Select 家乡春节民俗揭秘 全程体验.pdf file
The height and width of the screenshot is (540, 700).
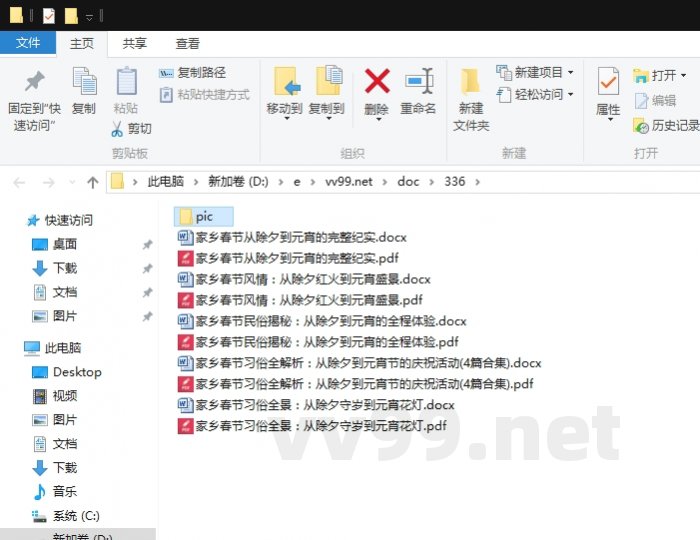(x=318, y=342)
